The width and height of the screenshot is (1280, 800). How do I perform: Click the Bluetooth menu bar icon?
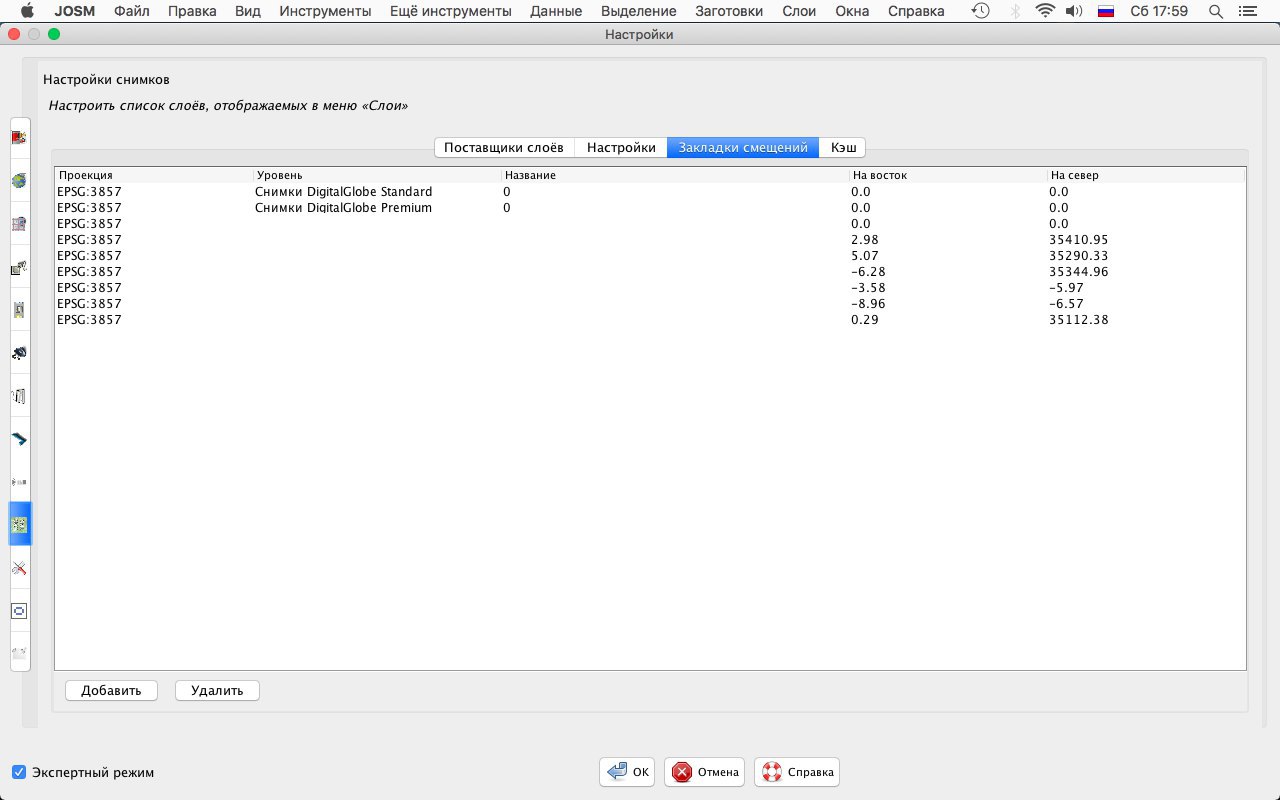1015,11
